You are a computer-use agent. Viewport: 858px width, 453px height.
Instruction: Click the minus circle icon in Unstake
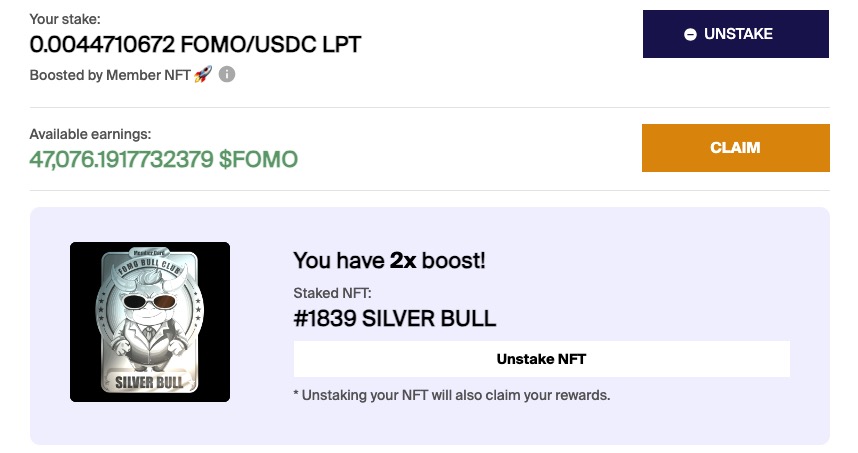point(690,34)
